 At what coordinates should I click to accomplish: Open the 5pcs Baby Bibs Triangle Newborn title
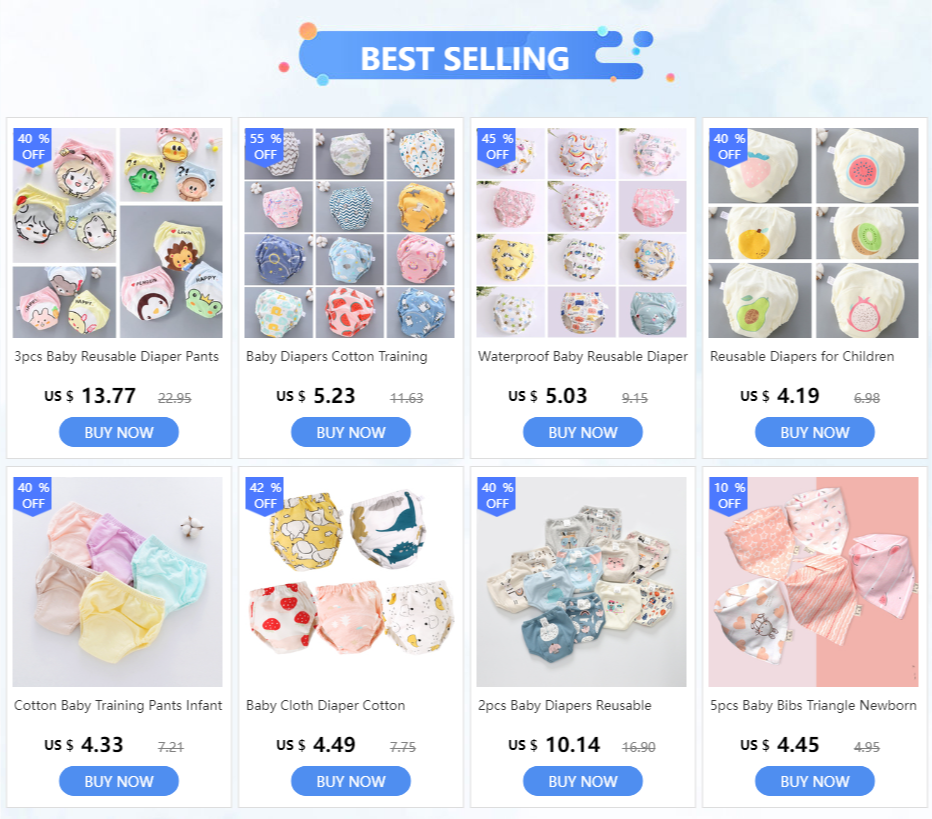tap(813, 705)
